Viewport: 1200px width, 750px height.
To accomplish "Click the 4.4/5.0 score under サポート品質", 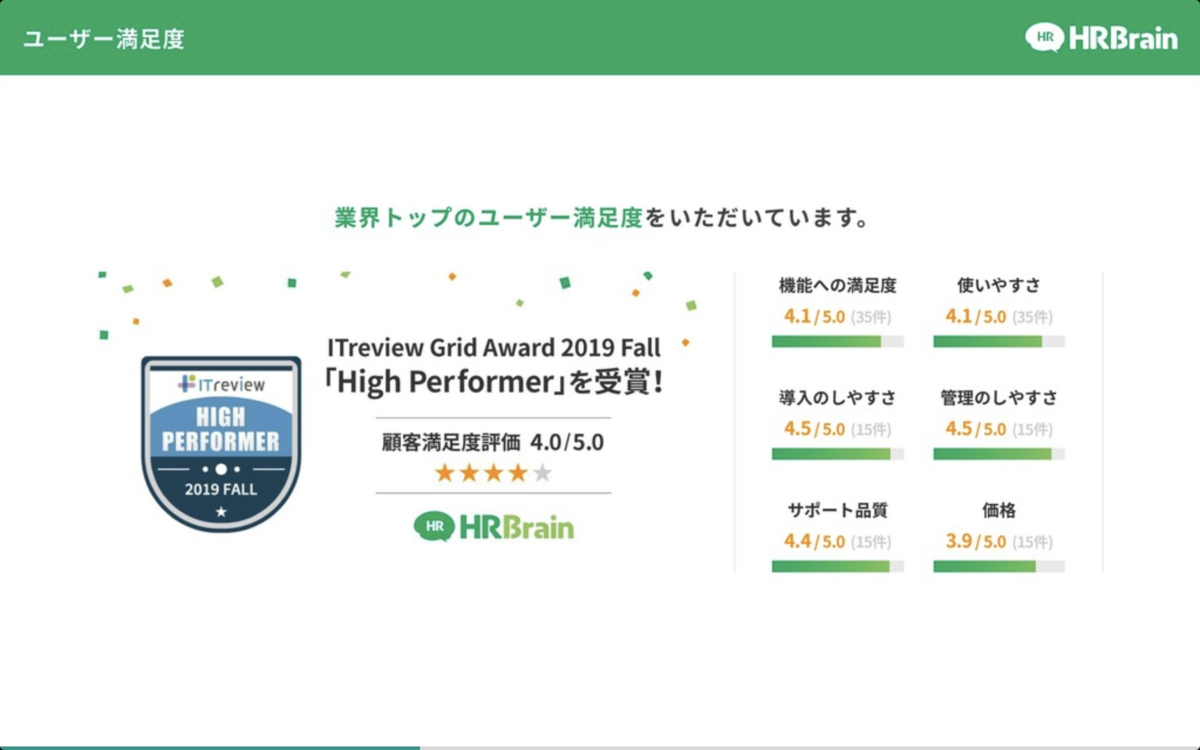I will tap(815, 542).
